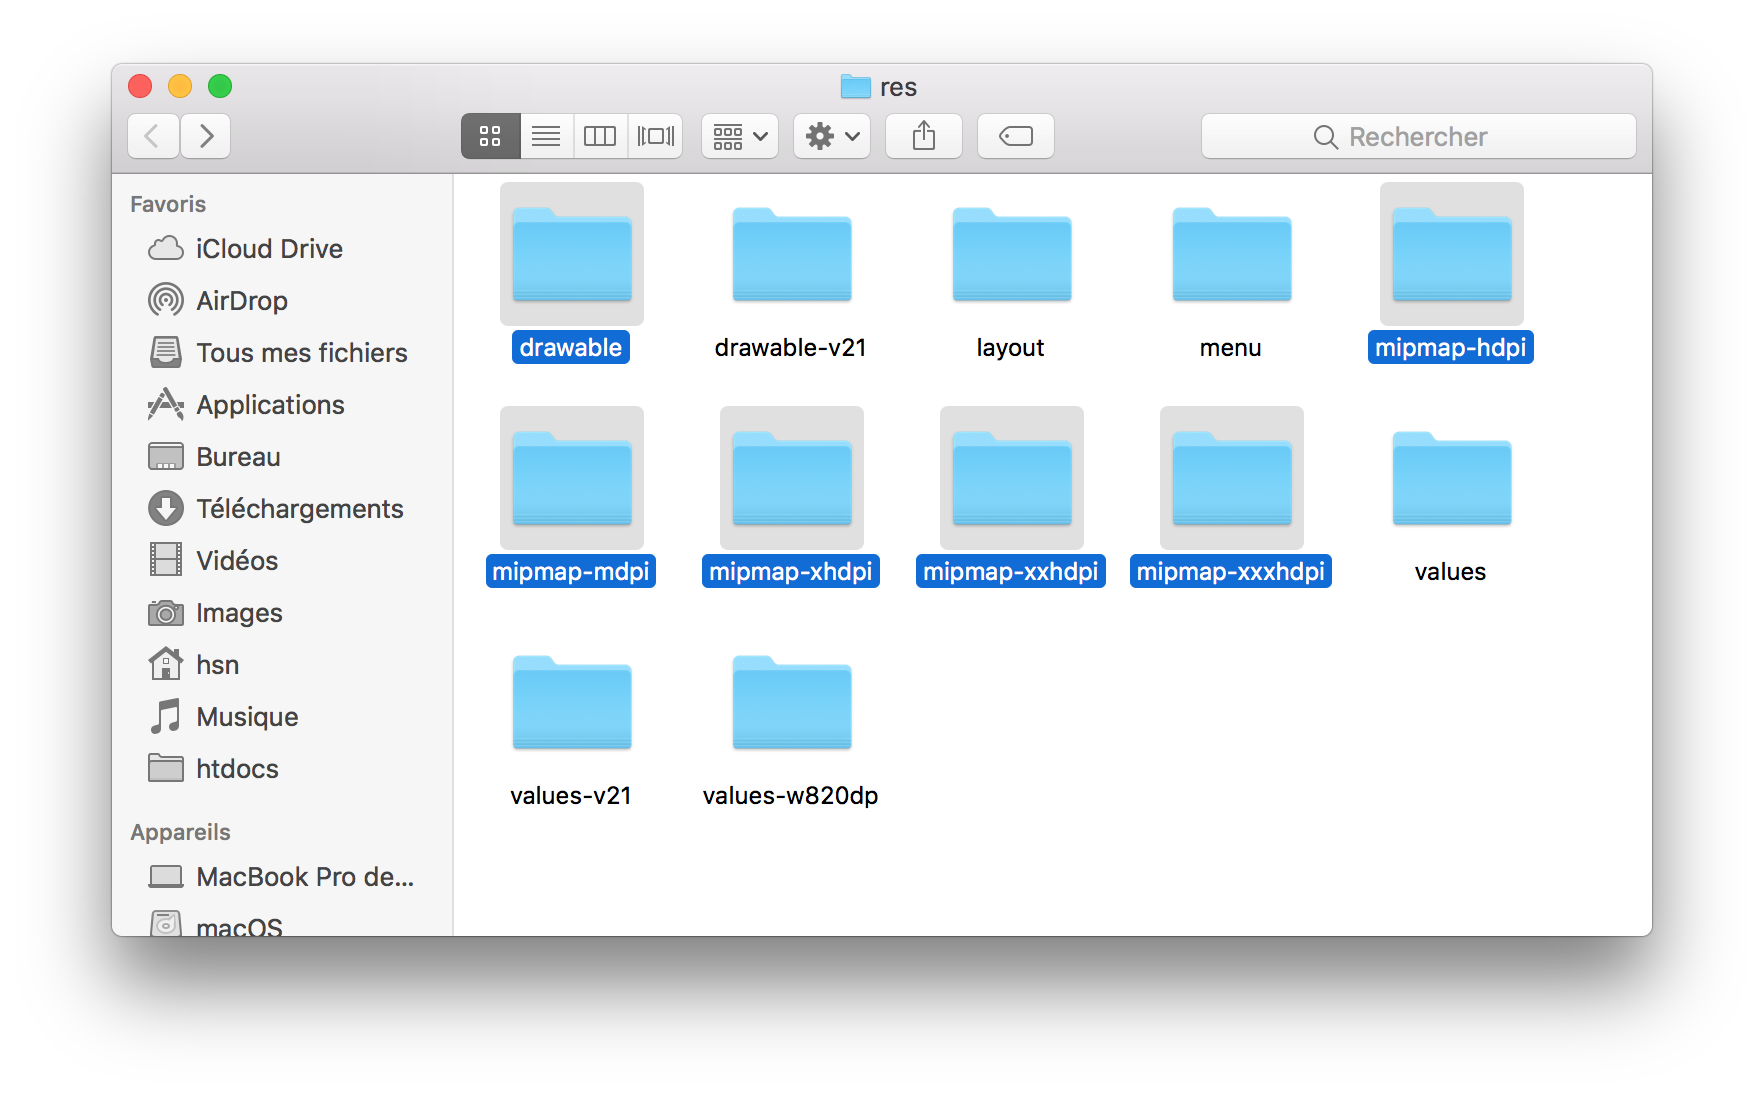Select Téléchargements in the sidebar
Screen dimensions: 1764x1096
299,509
